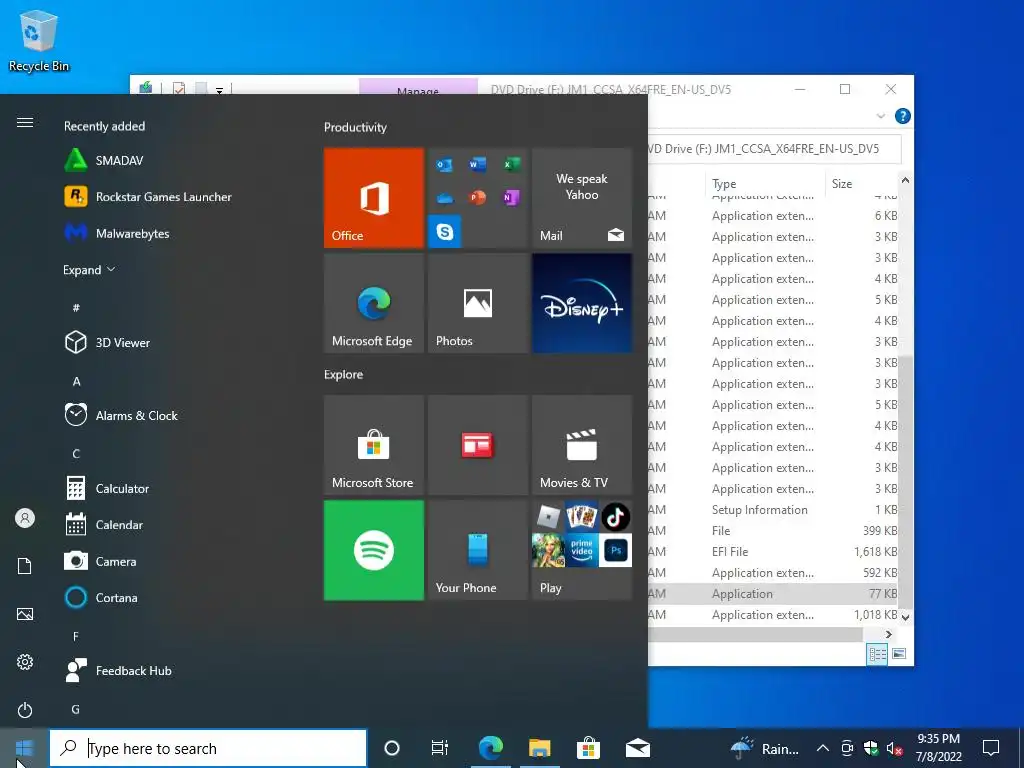Open Cortana from the app list
The width and height of the screenshot is (1024, 768).
click(102, 598)
